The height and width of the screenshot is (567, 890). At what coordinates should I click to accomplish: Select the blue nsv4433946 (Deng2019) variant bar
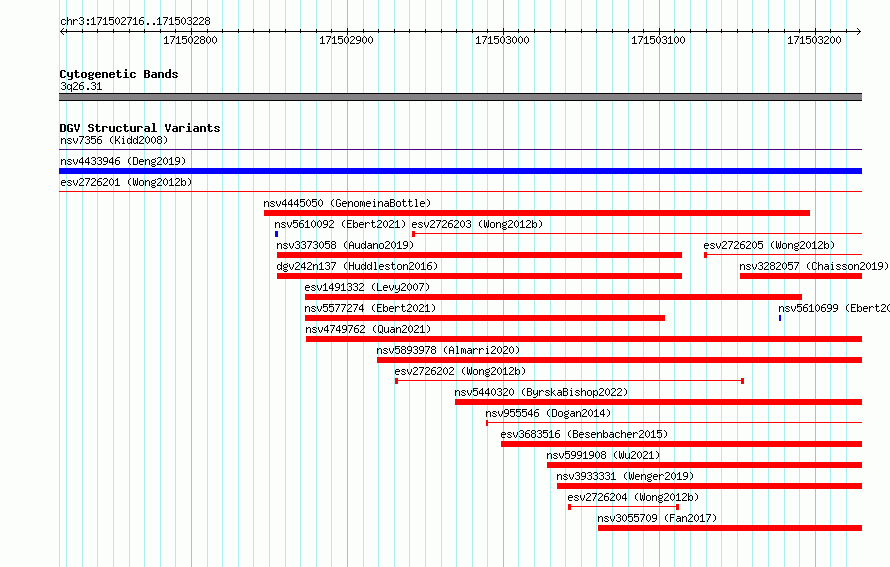pos(460,171)
